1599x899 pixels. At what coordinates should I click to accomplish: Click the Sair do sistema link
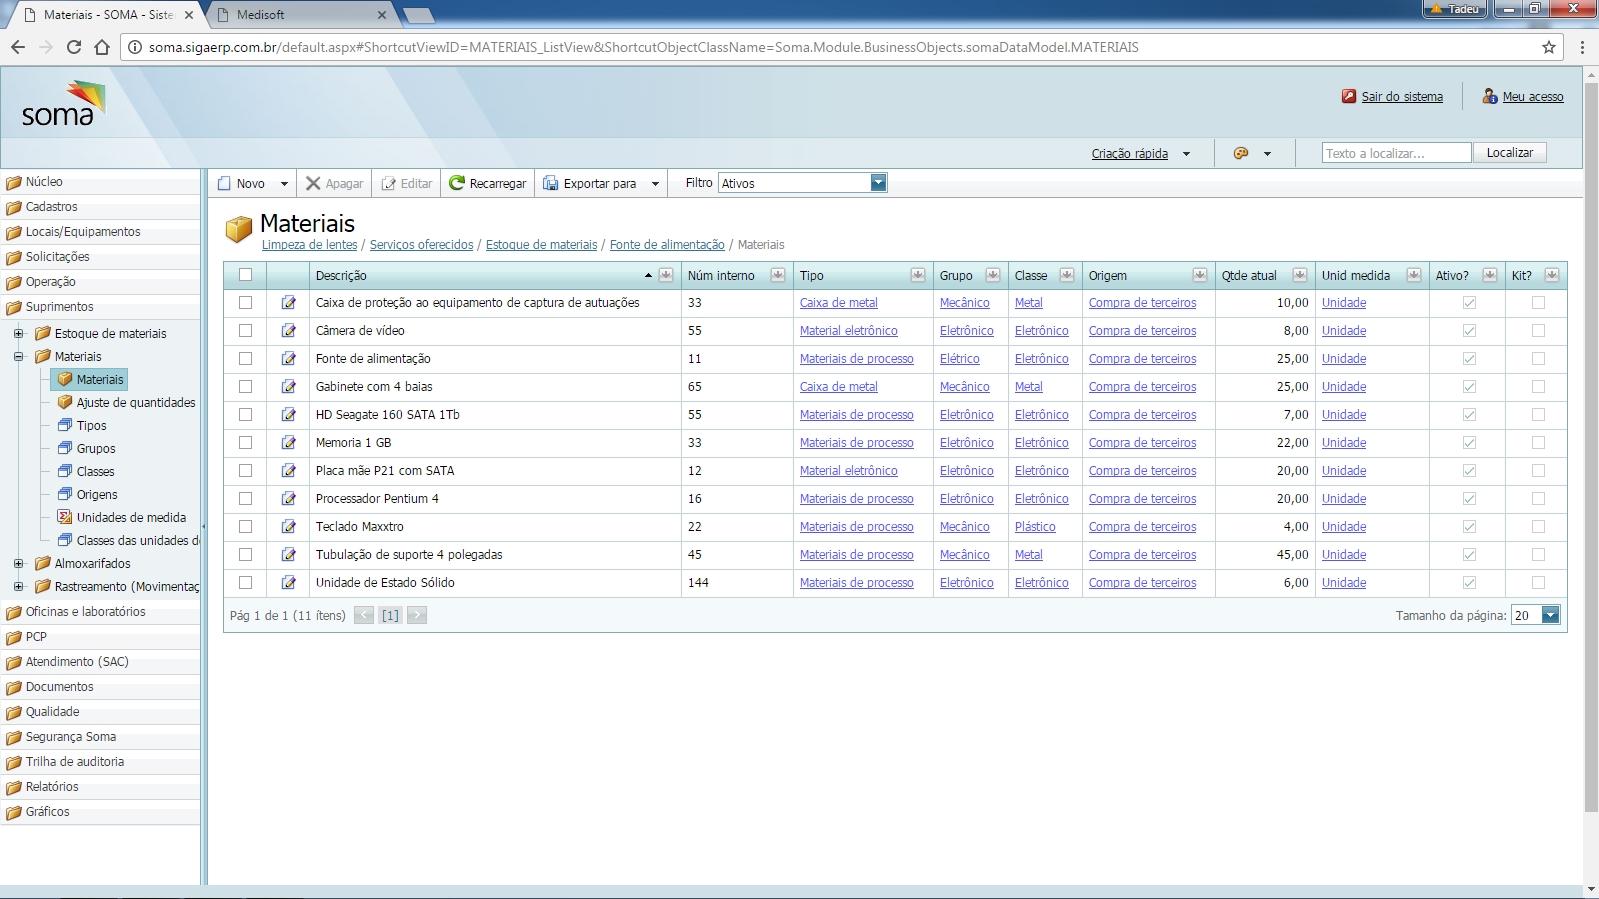1401,97
